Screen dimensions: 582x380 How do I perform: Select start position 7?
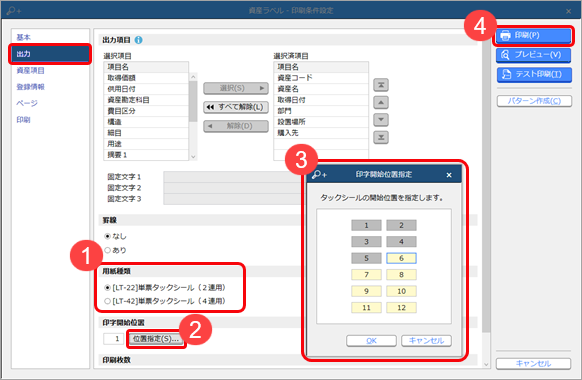(x=366, y=275)
